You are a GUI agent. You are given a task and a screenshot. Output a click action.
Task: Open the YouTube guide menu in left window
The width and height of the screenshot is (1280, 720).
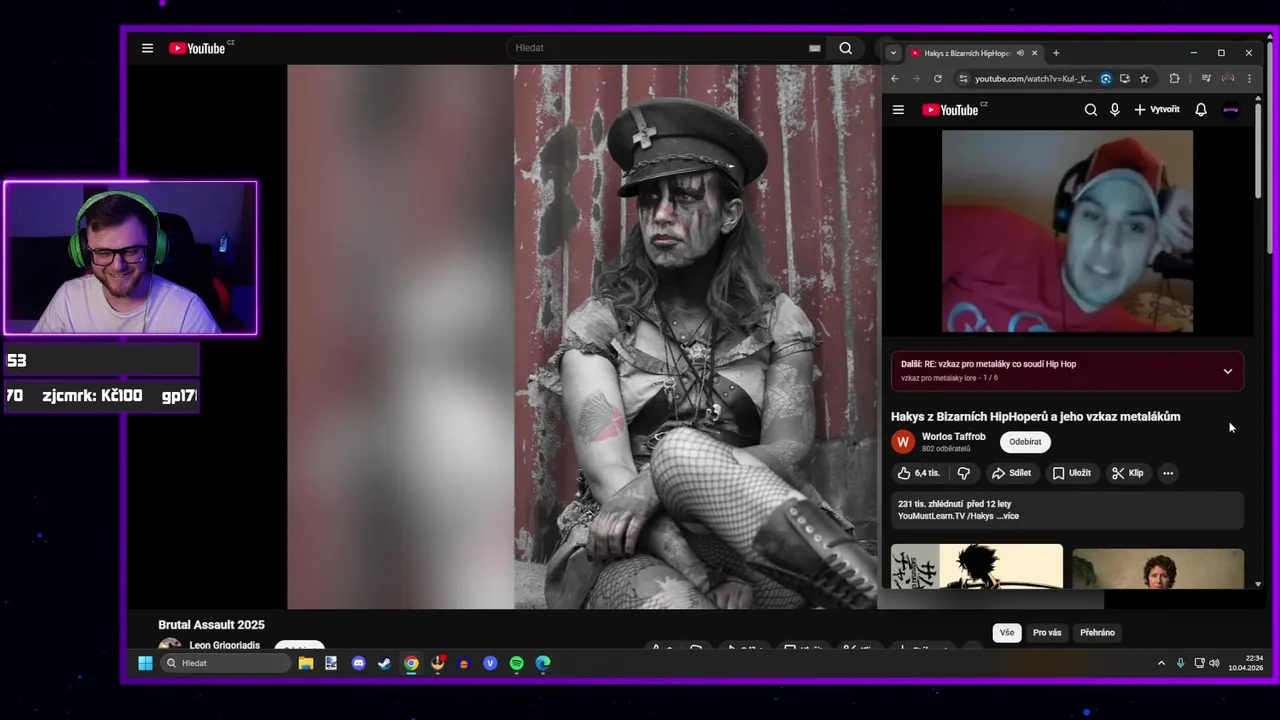(x=147, y=48)
